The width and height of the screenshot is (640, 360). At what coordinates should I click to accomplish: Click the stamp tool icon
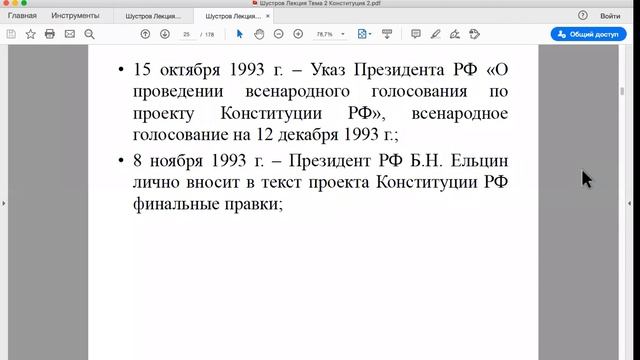474,34
